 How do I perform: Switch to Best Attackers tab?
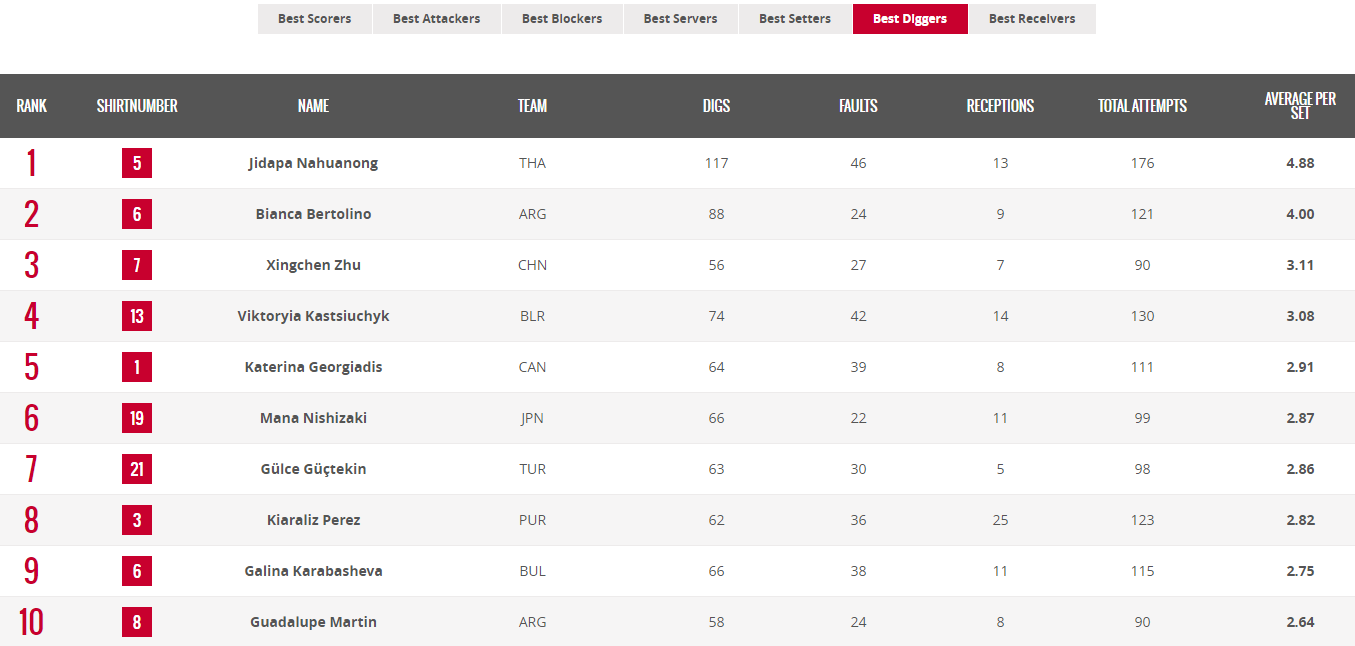pyautogui.click(x=436, y=19)
